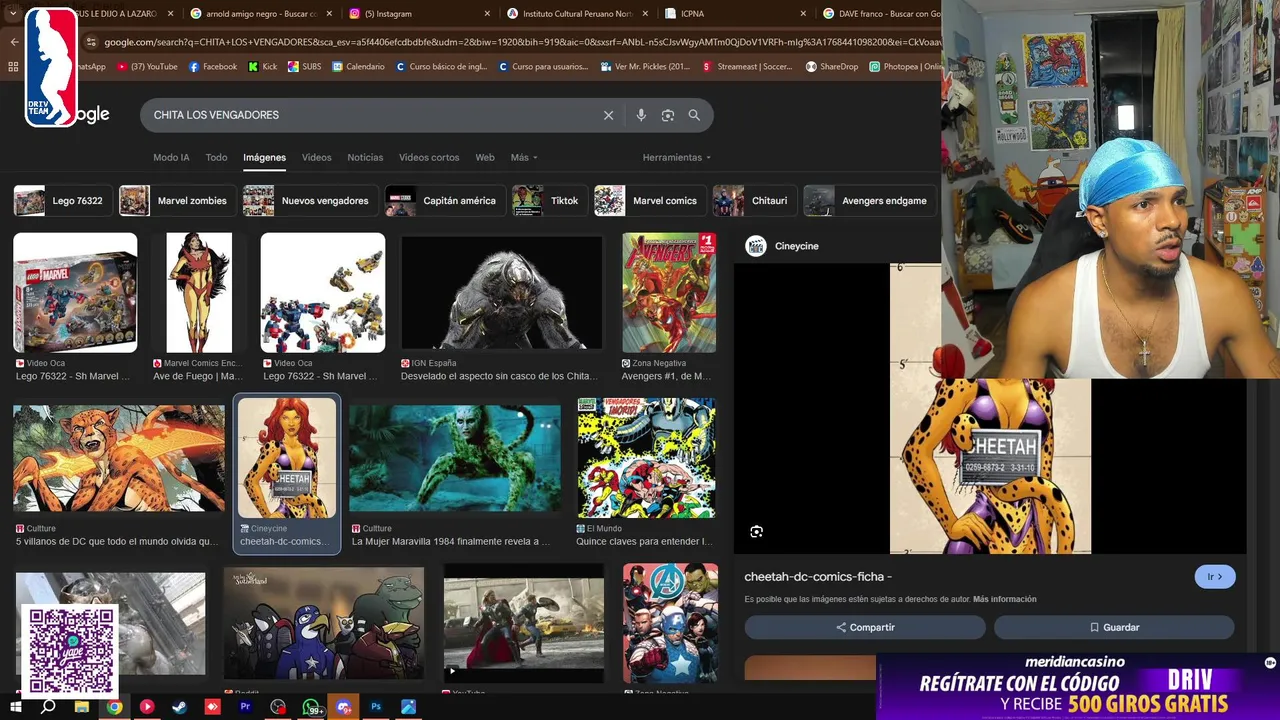Open the Más dropdown menu
The width and height of the screenshot is (1280, 720).
click(x=524, y=157)
